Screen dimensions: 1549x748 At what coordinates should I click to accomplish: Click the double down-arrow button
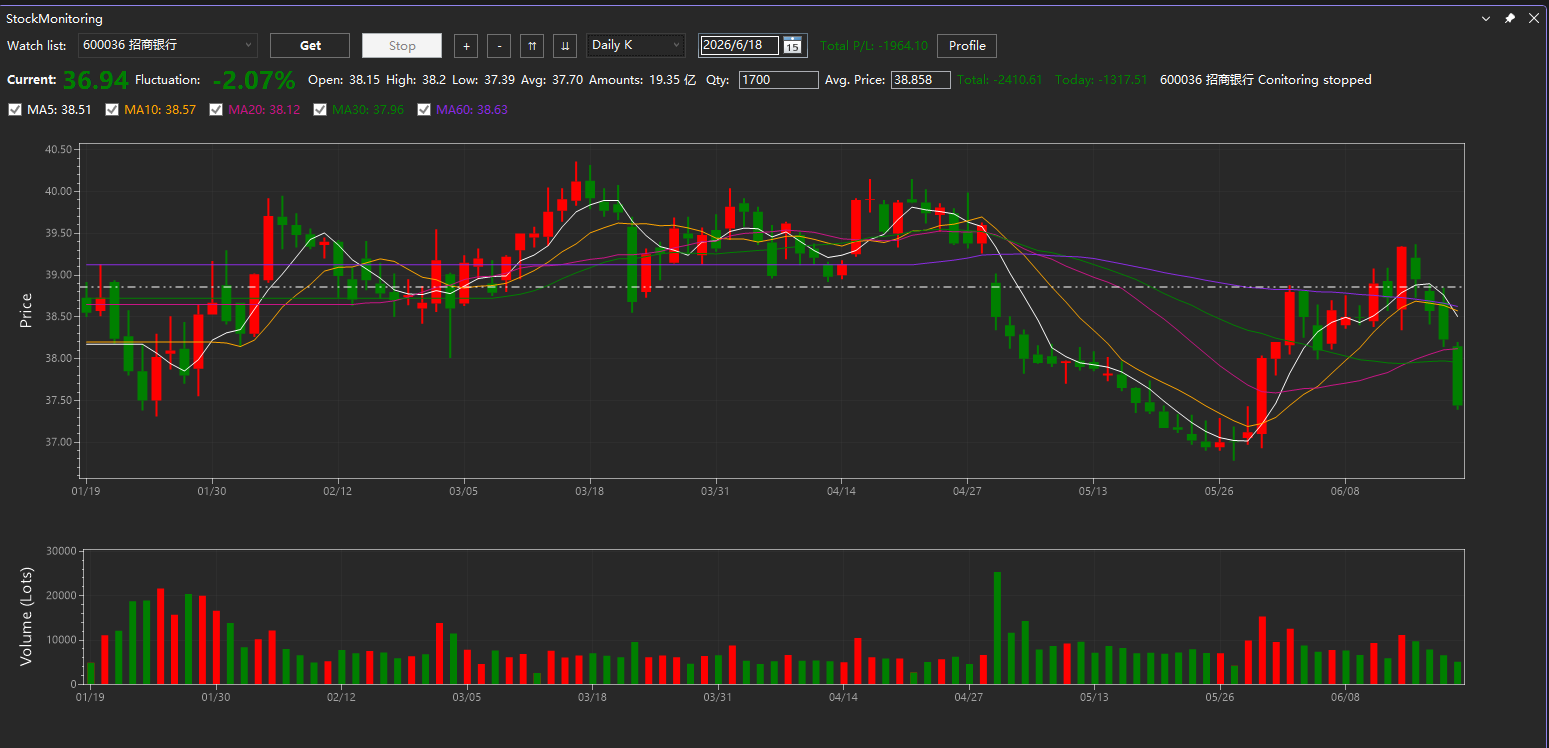(566, 45)
